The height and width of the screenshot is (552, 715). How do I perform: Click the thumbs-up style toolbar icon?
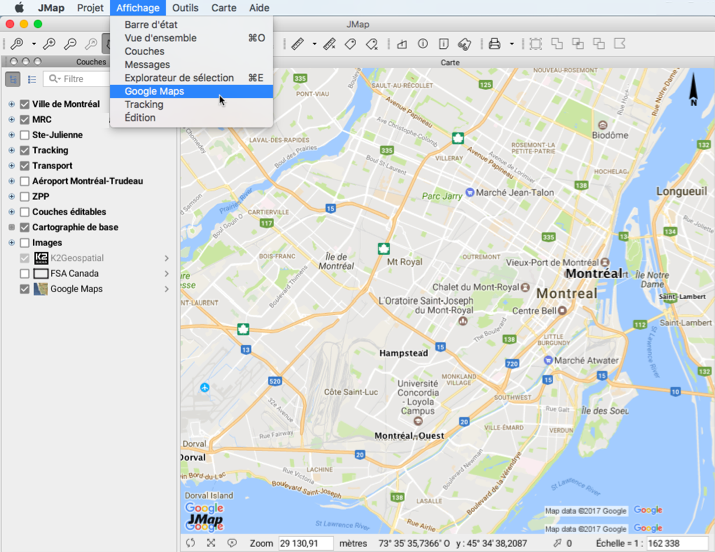point(402,44)
